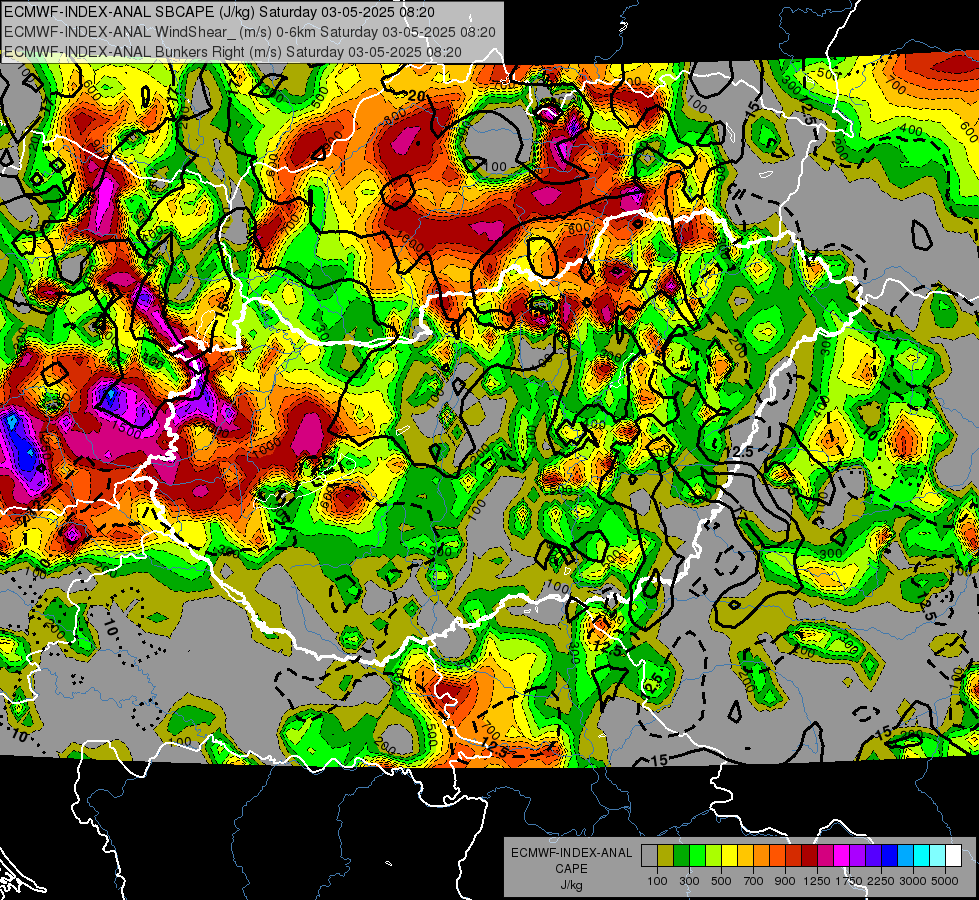979x900 pixels.
Task: Click the bright magenta legend swatch
Action: click(842, 856)
